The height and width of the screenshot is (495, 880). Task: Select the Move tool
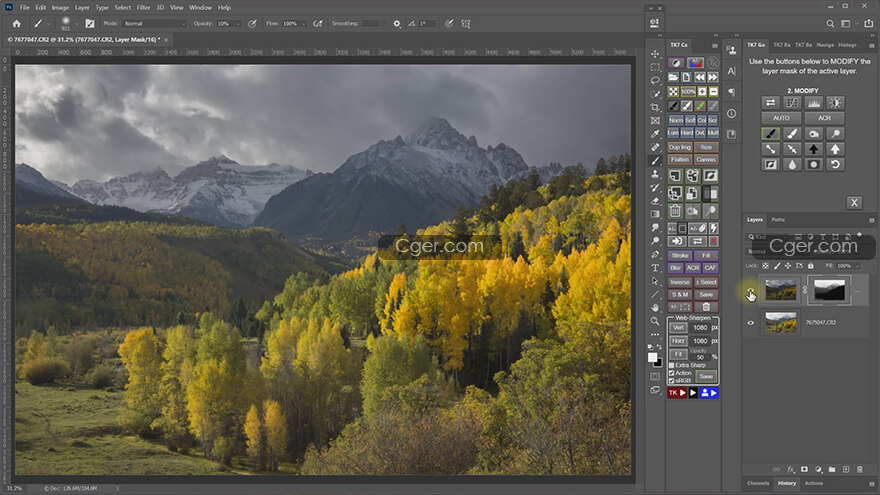pos(655,54)
